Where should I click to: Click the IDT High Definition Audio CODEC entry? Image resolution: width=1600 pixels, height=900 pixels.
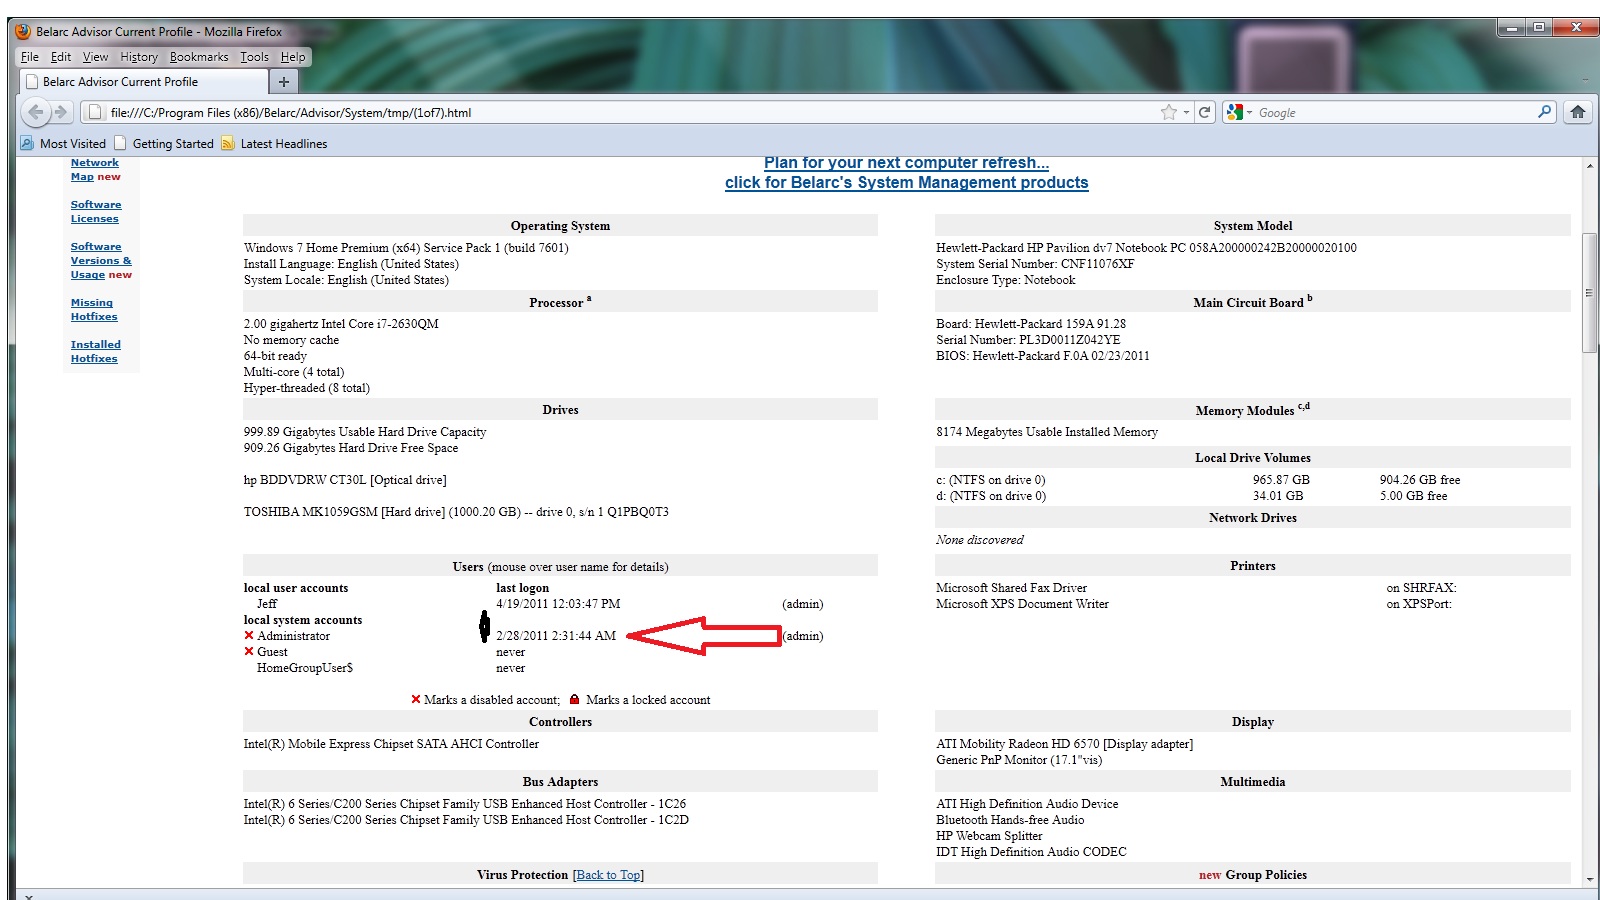[1031, 851]
